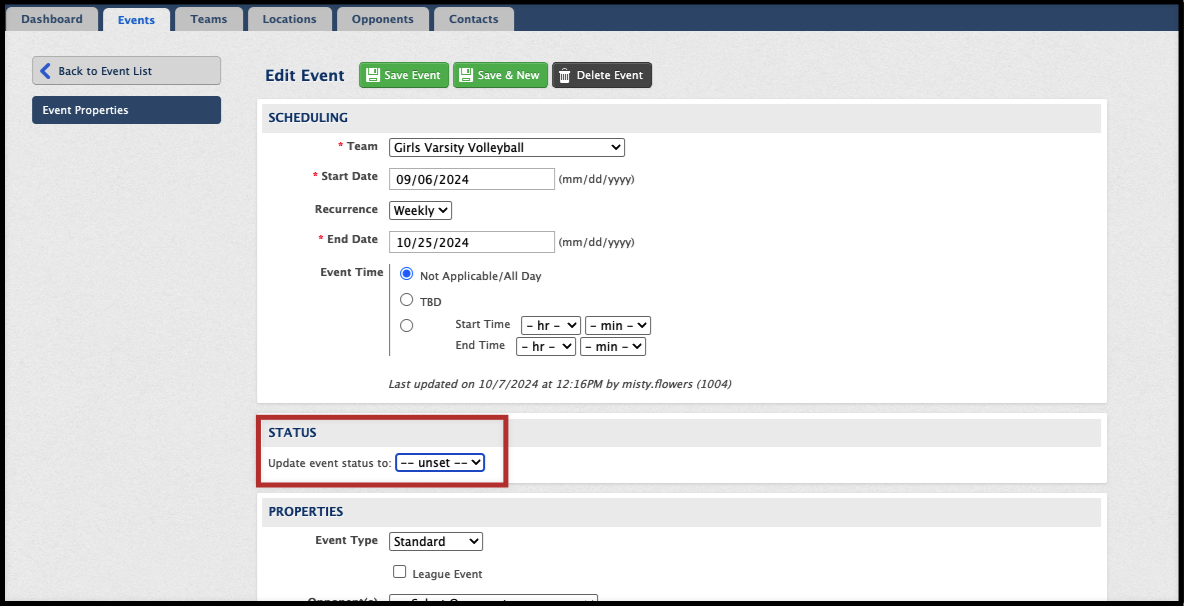Select the Not Applicable/All Day radio button
The image size is (1184, 606).
[406, 274]
